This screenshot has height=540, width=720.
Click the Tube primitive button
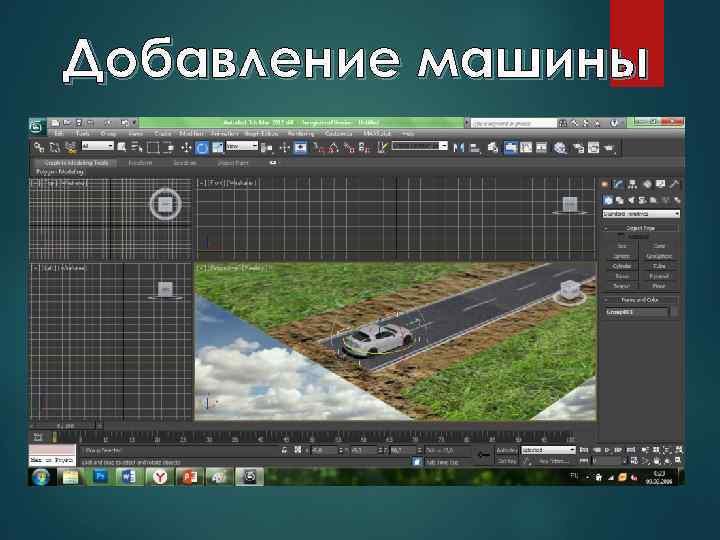coord(659,266)
